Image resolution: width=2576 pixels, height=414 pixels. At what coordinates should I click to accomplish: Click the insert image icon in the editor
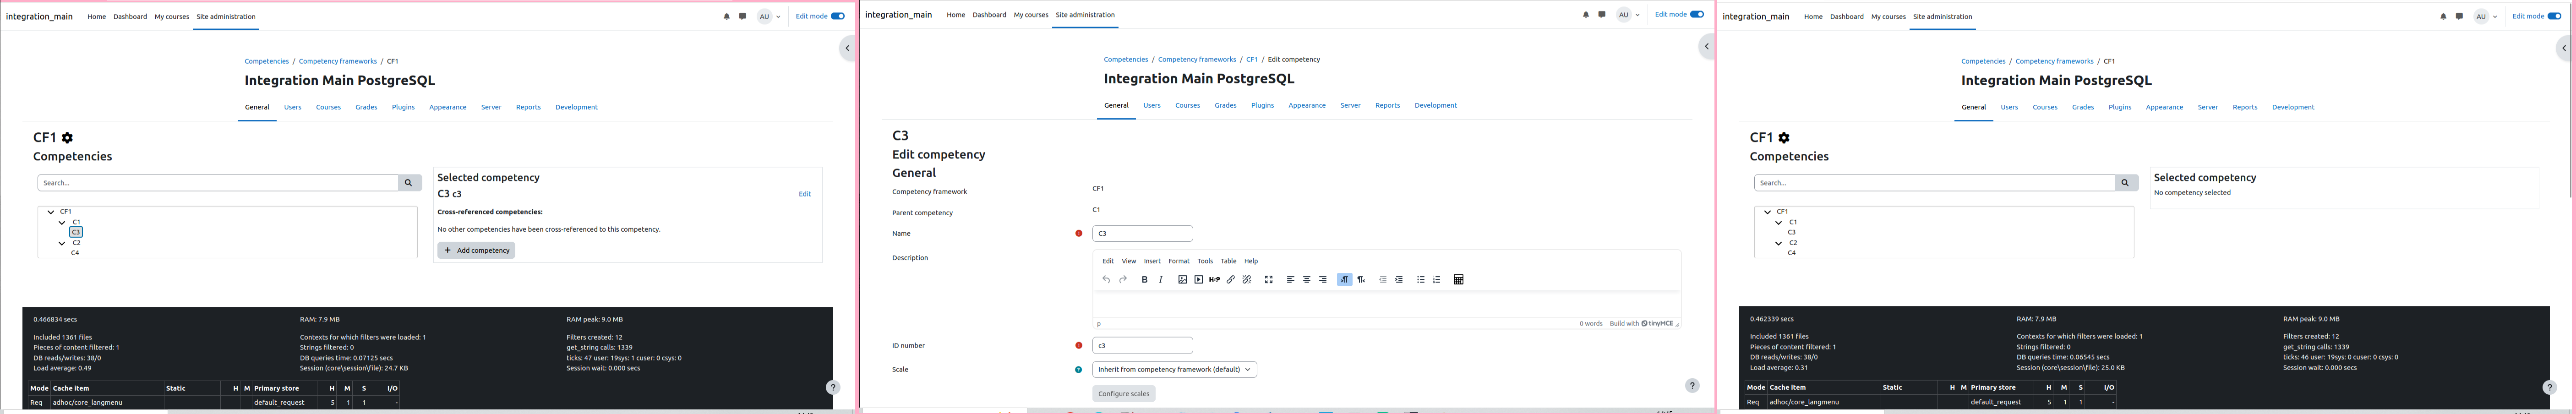[1182, 280]
